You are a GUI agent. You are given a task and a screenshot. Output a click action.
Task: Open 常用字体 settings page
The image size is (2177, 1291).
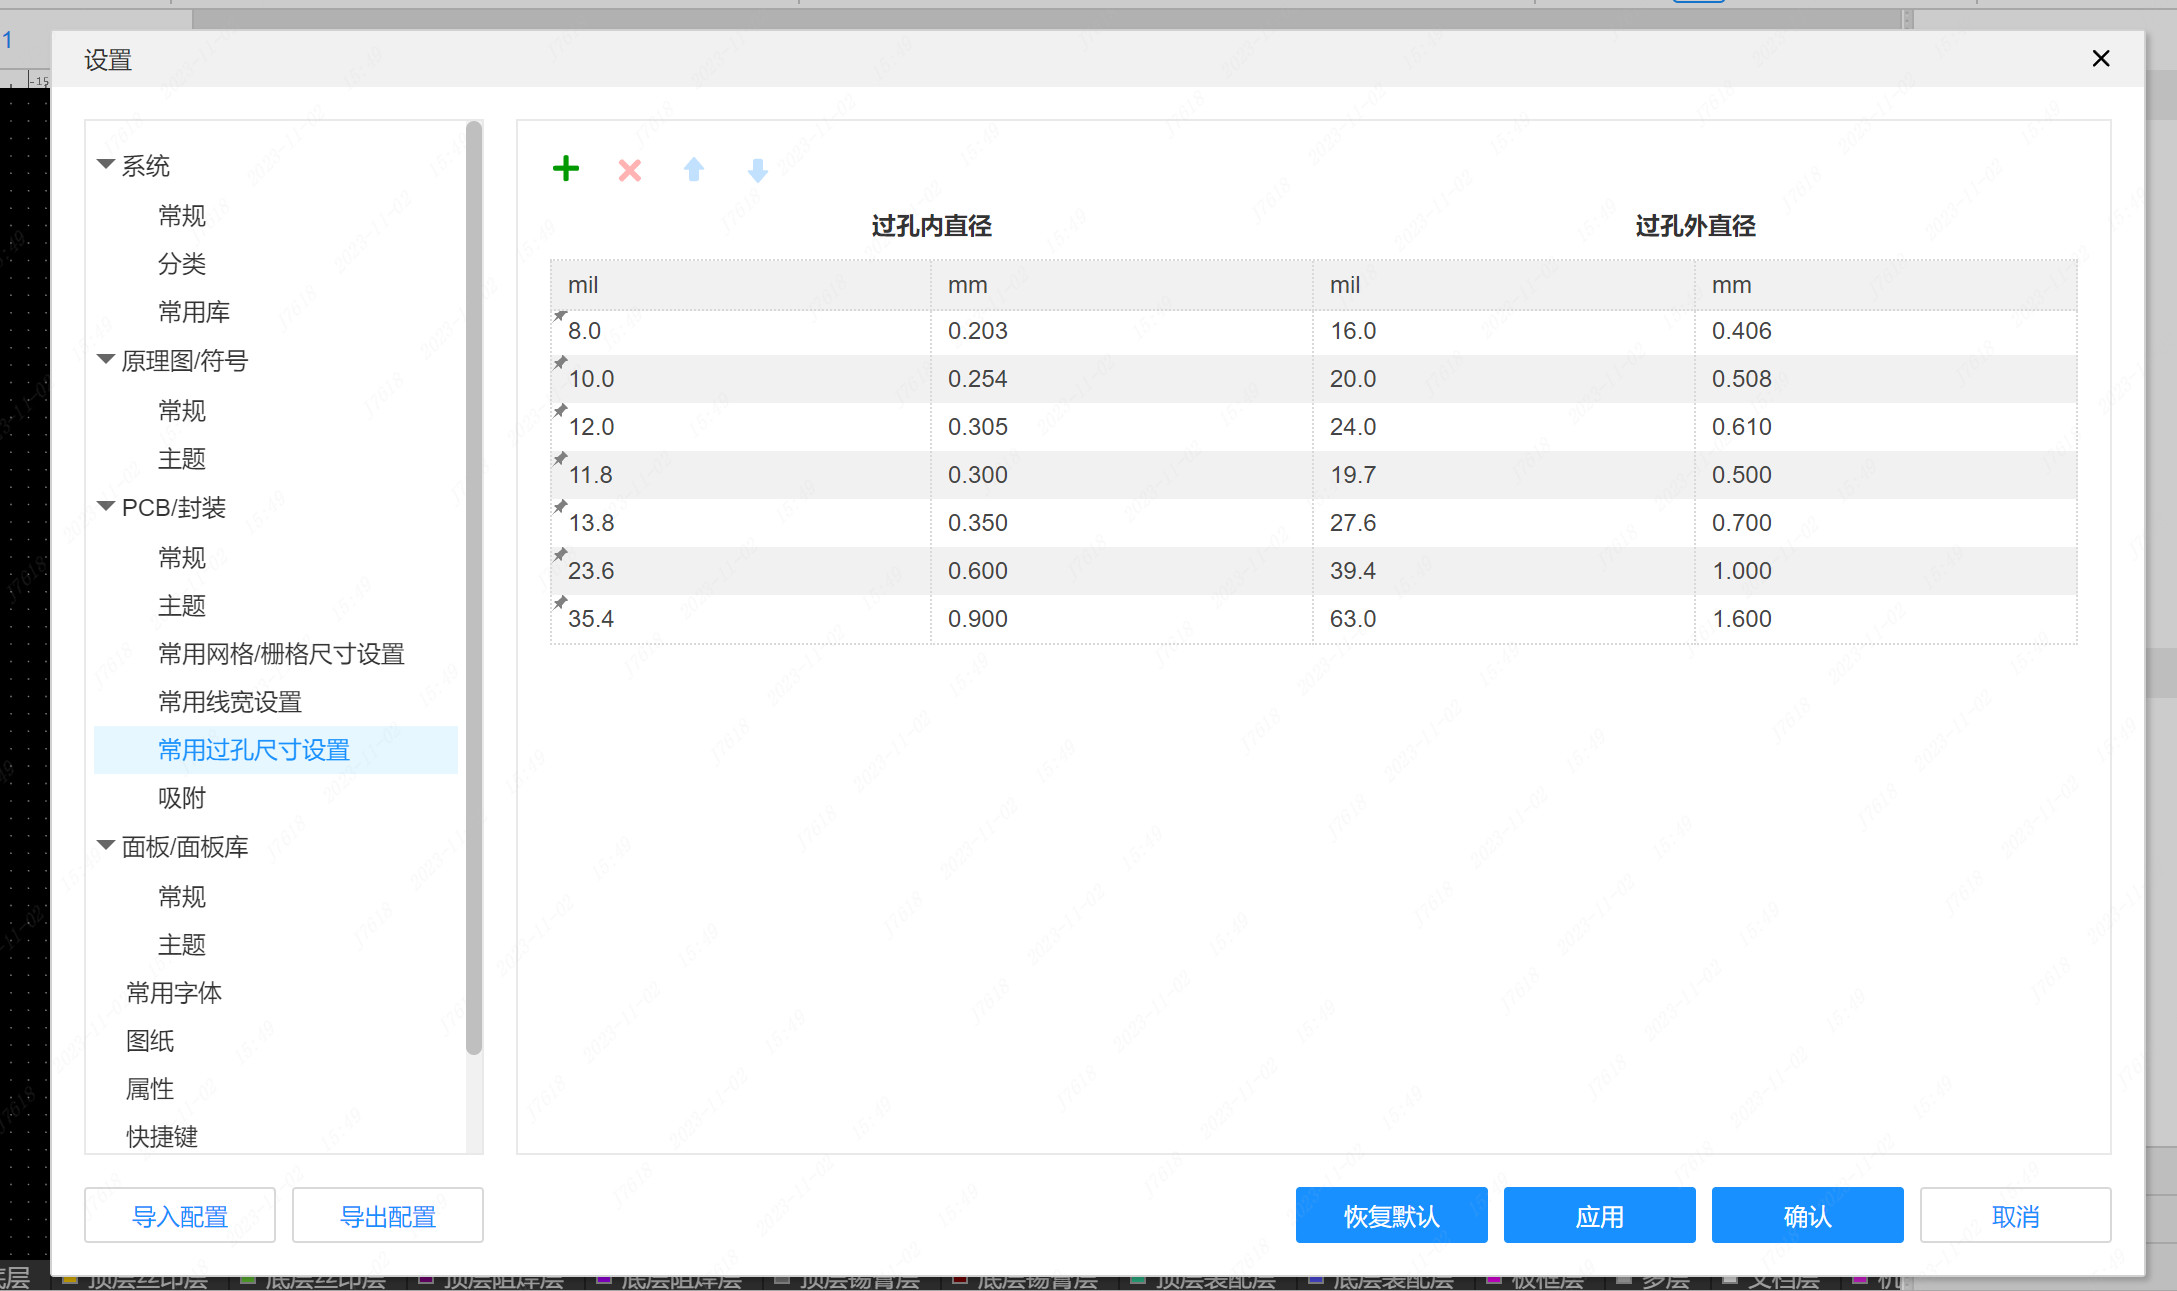coord(174,992)
